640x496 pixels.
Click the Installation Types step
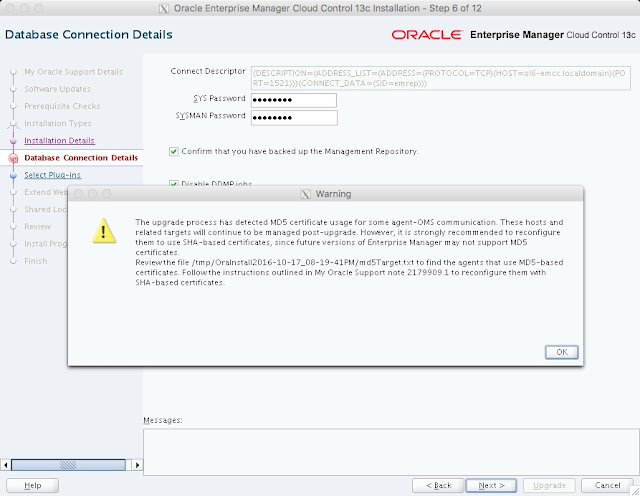click(x=58, y=123)
